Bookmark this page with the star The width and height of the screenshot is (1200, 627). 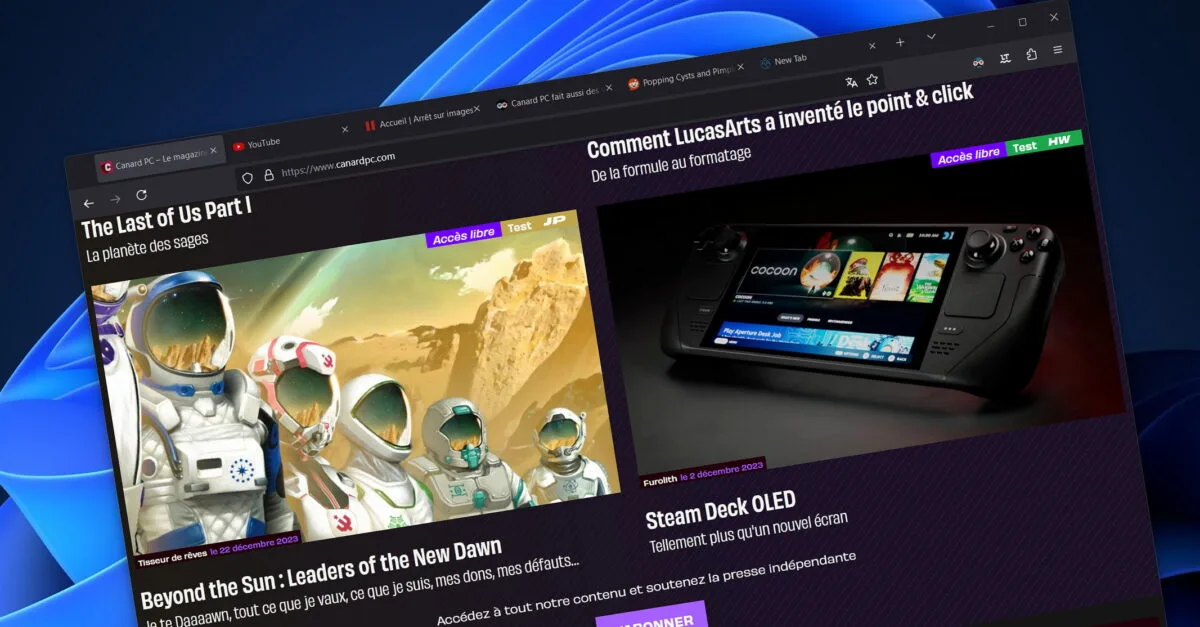click(x=872, y=79)
